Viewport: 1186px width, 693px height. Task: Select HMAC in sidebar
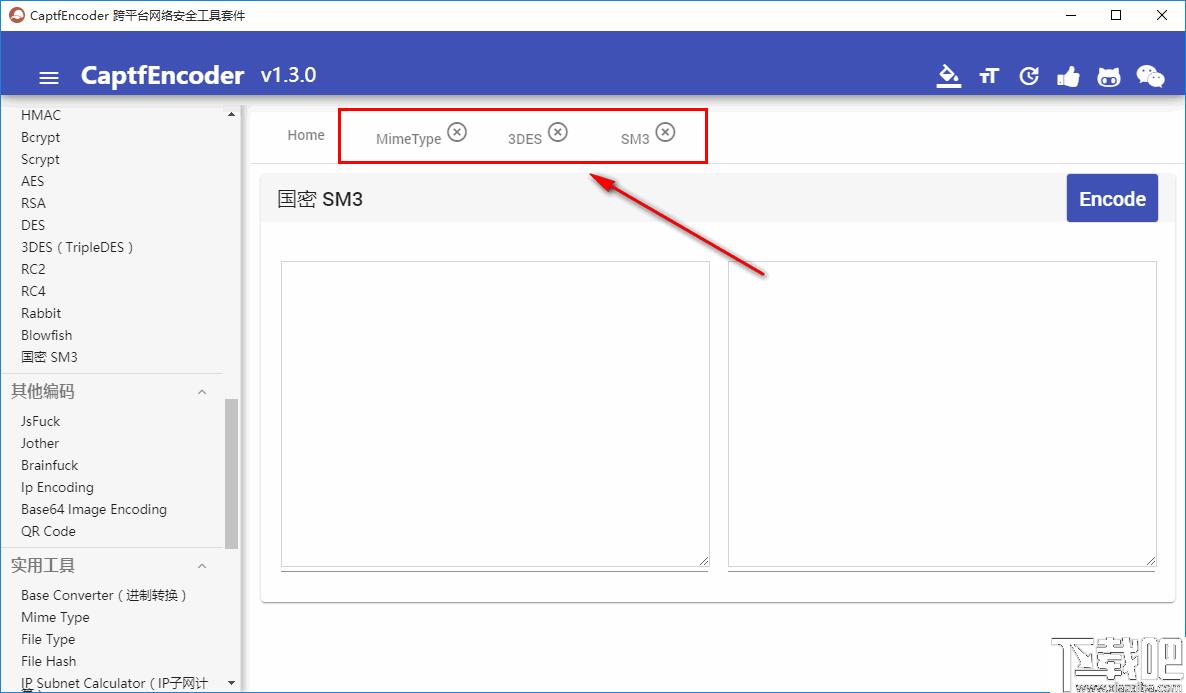[x=41, y=115]
